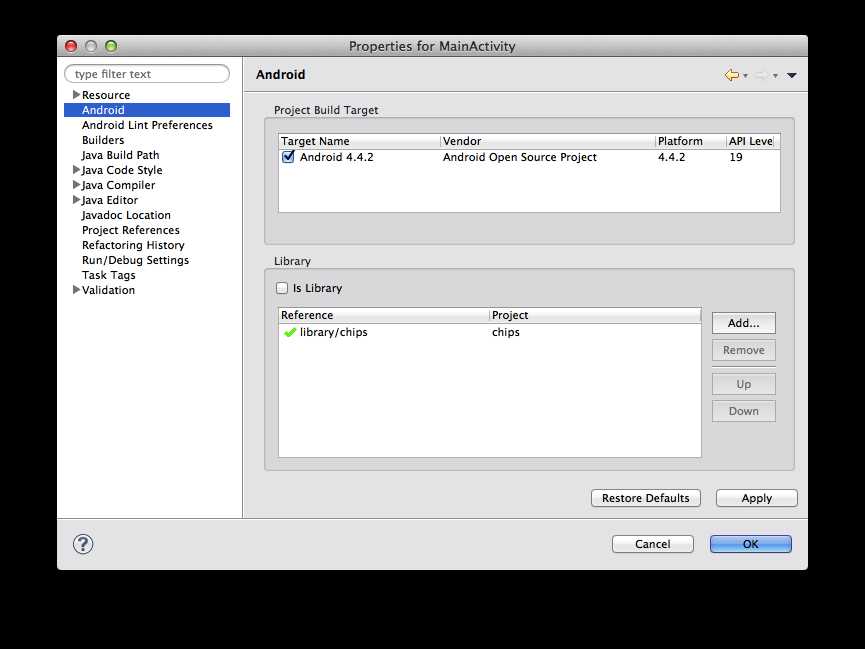Expand the Resource tree node
This screenshot has width=865, height=649.
76,95
